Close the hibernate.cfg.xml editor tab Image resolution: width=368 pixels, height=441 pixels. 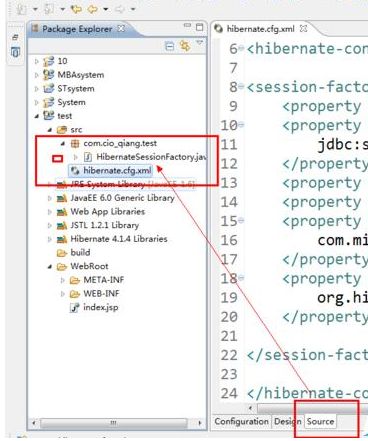[x=303, y=29]
